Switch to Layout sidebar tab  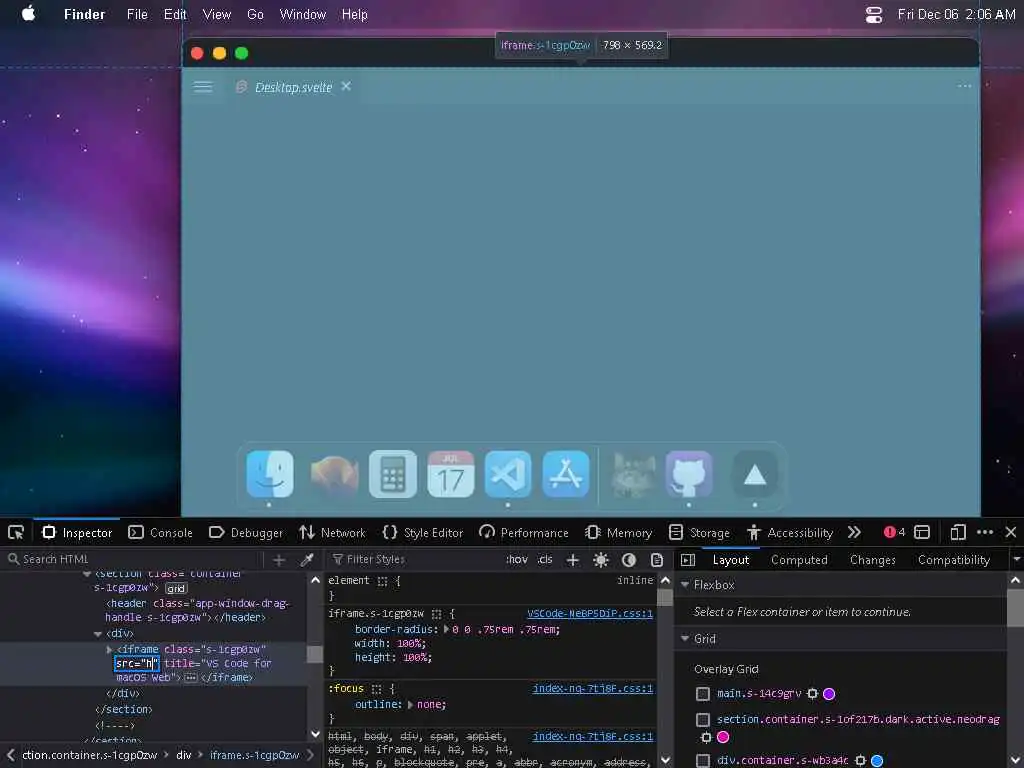pyautogui.click(x=731, y=560)
